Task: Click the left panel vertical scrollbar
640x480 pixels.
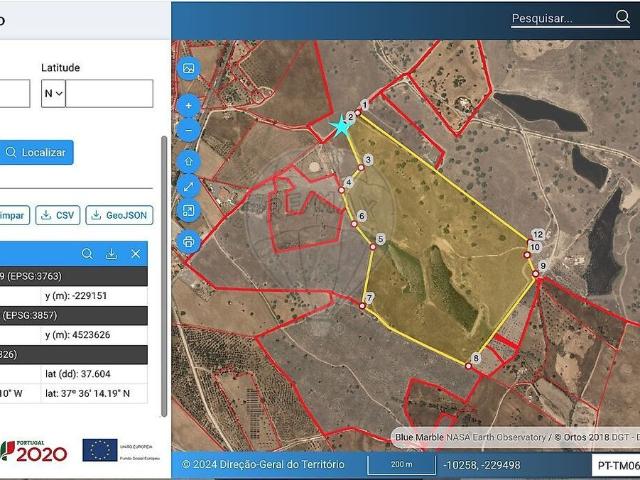Action: [x=164, y=270]
